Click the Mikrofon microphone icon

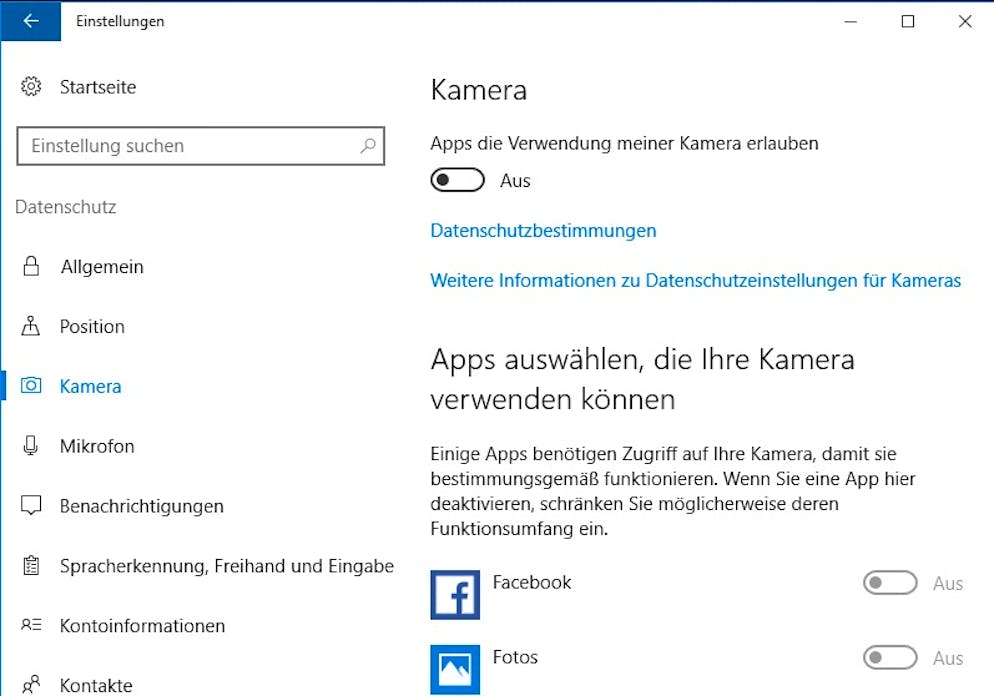coord(30,446)
